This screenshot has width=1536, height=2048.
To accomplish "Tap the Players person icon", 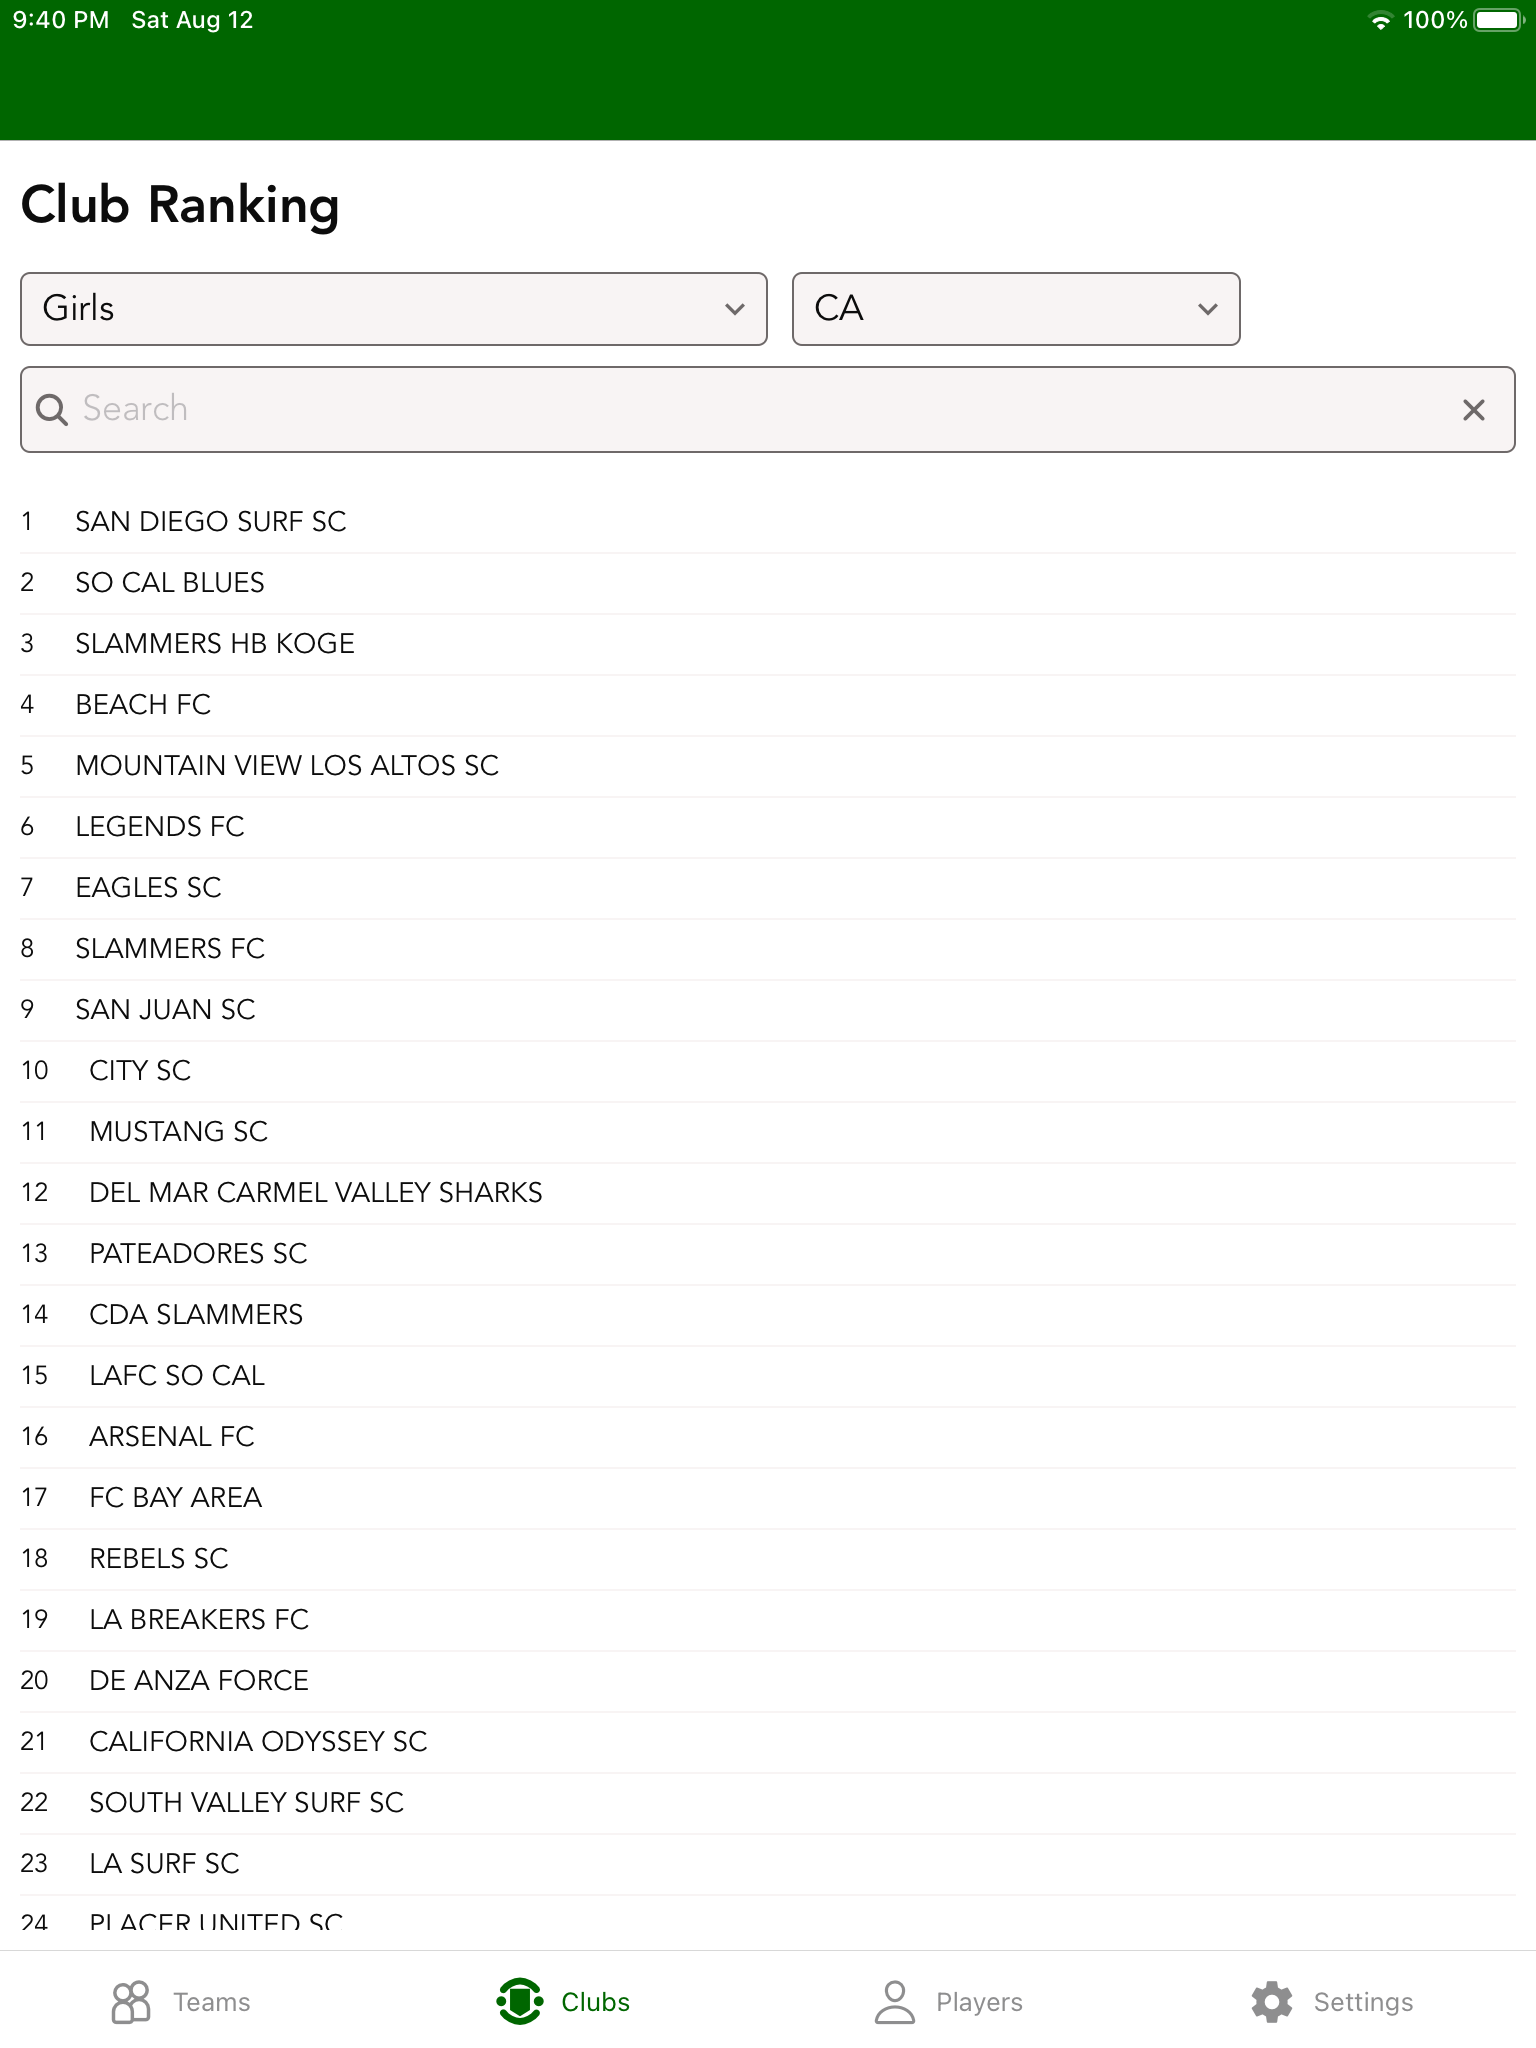I will pyautogui.click(x=894, y=2001).
